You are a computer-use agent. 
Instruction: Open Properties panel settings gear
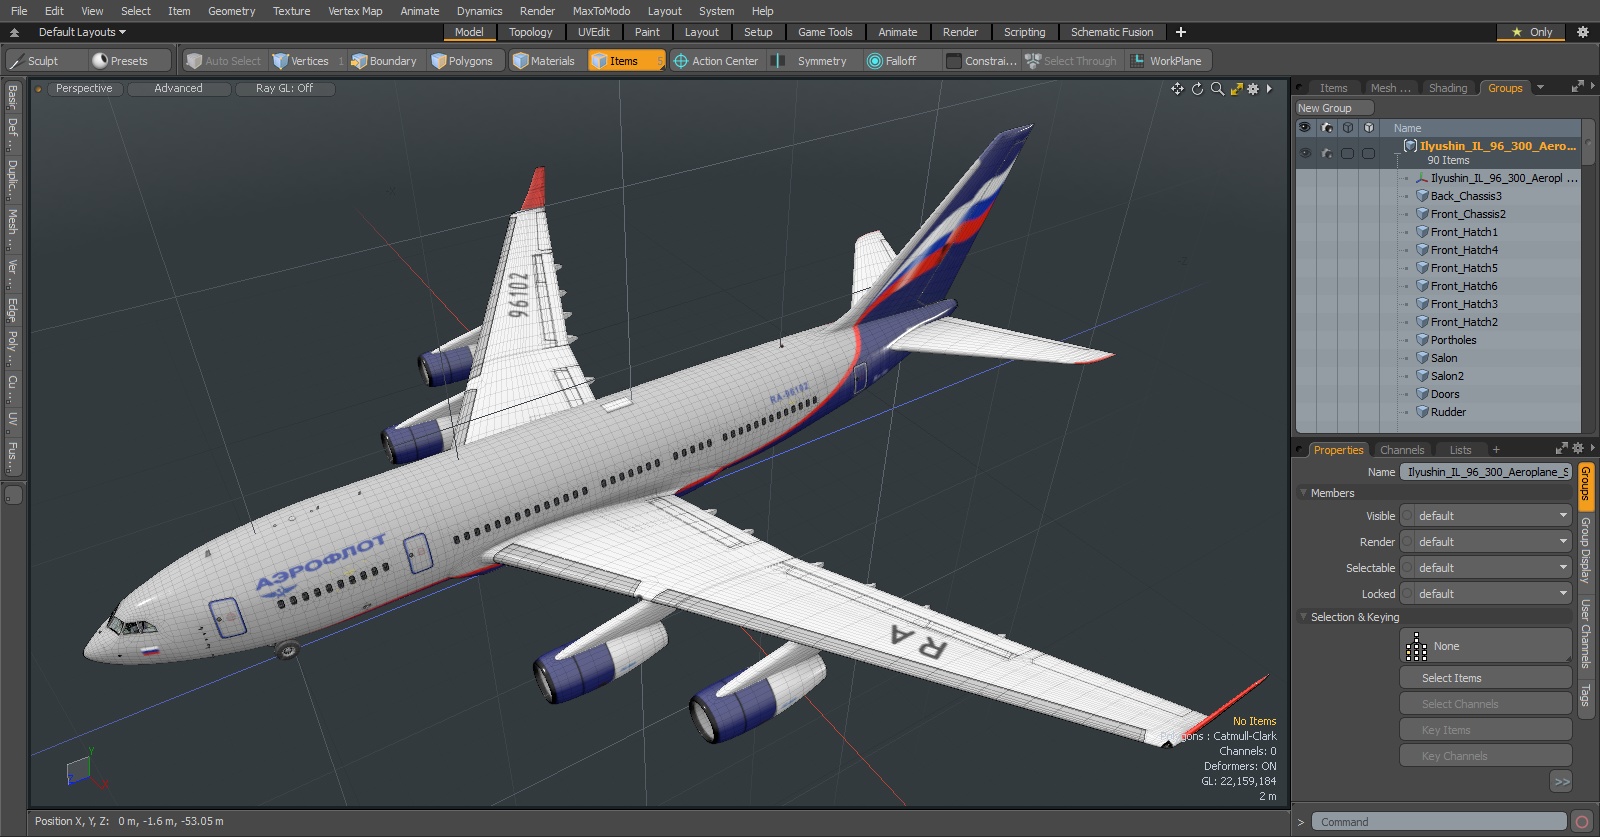pos(1578,449)
